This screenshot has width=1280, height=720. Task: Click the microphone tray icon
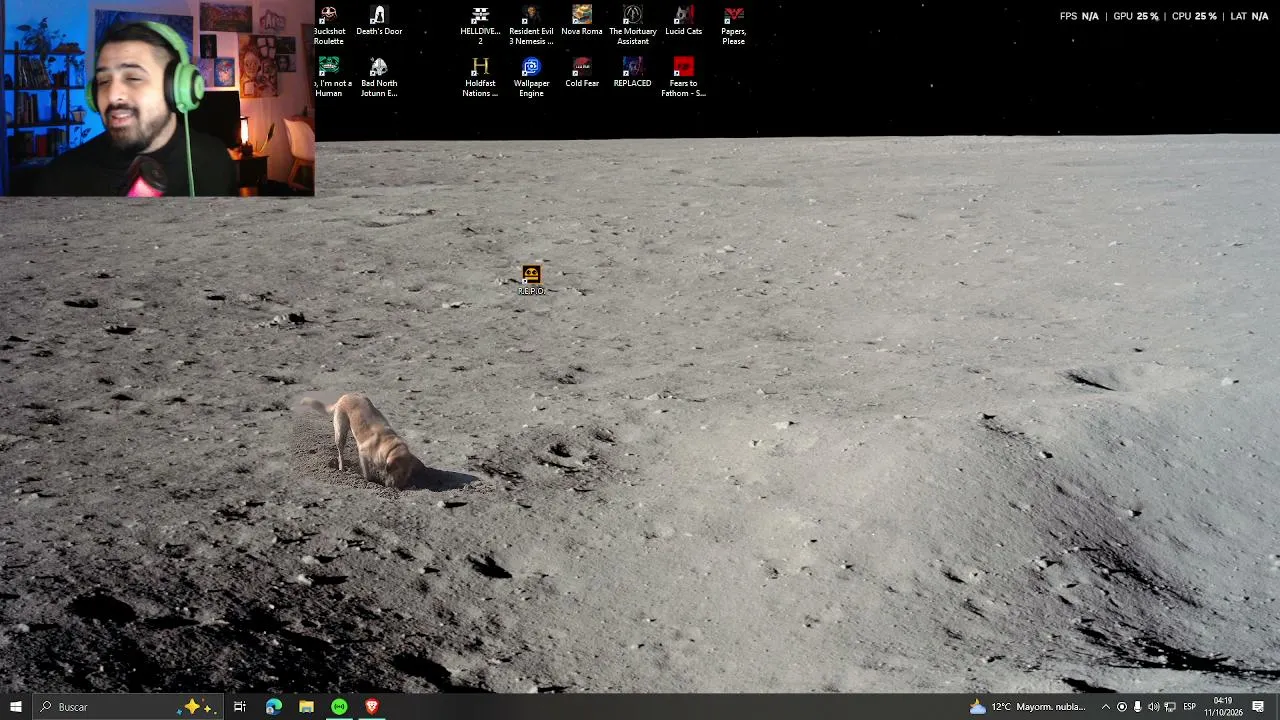point(1137,707)
